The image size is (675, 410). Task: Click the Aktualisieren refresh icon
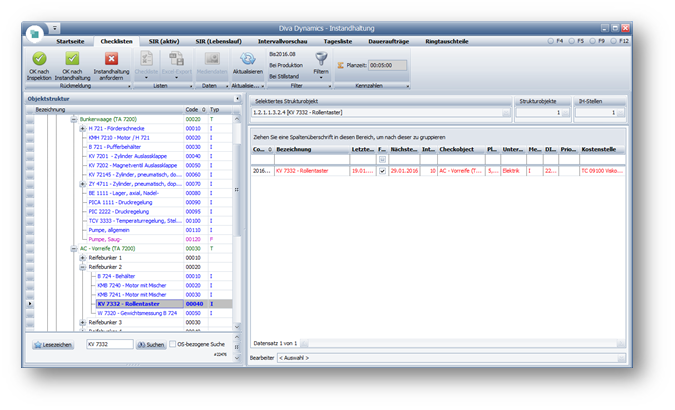247,60
